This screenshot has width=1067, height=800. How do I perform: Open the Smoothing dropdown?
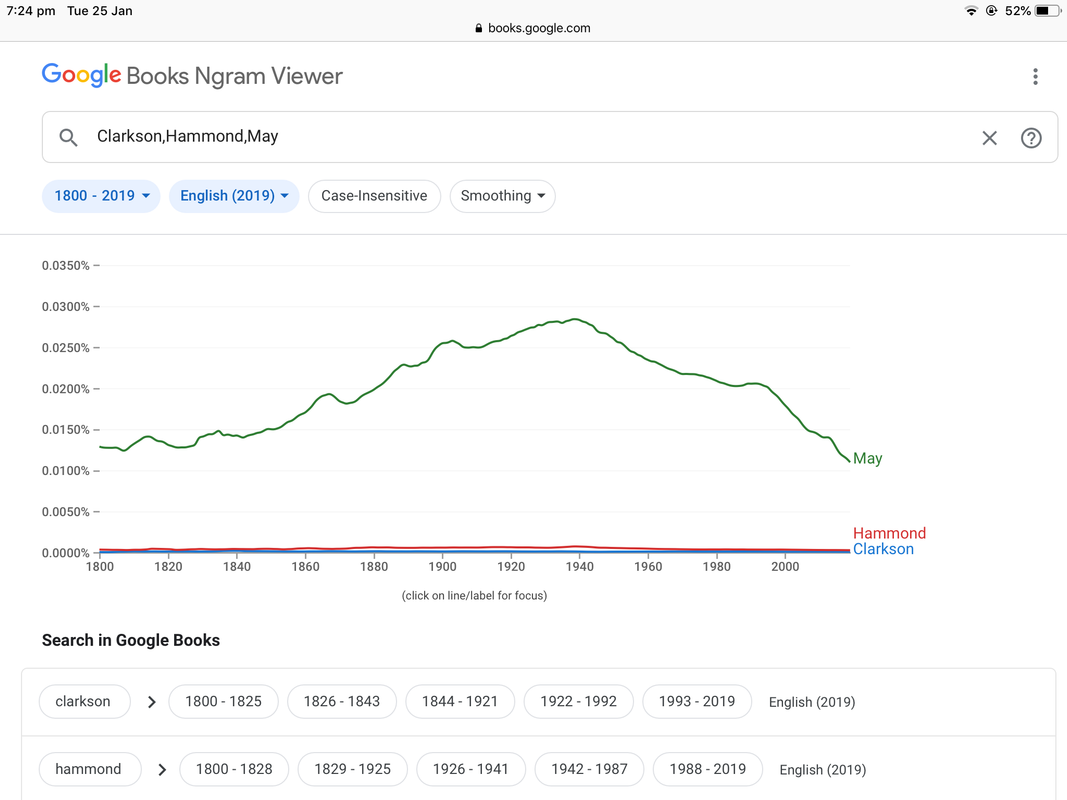pos(502,196)
